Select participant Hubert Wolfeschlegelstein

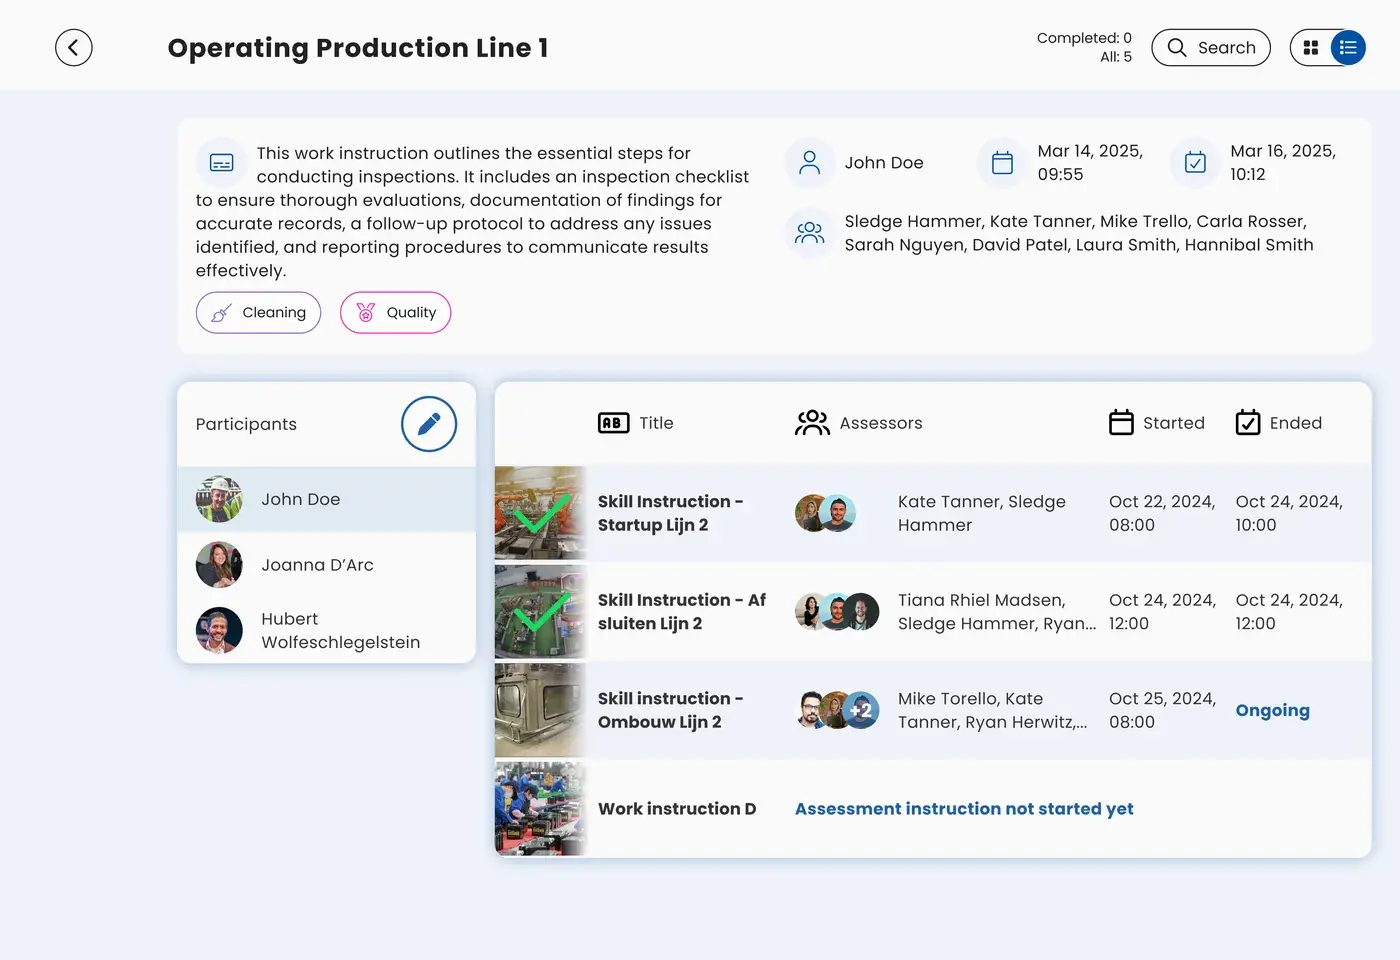tap(326, 631)
